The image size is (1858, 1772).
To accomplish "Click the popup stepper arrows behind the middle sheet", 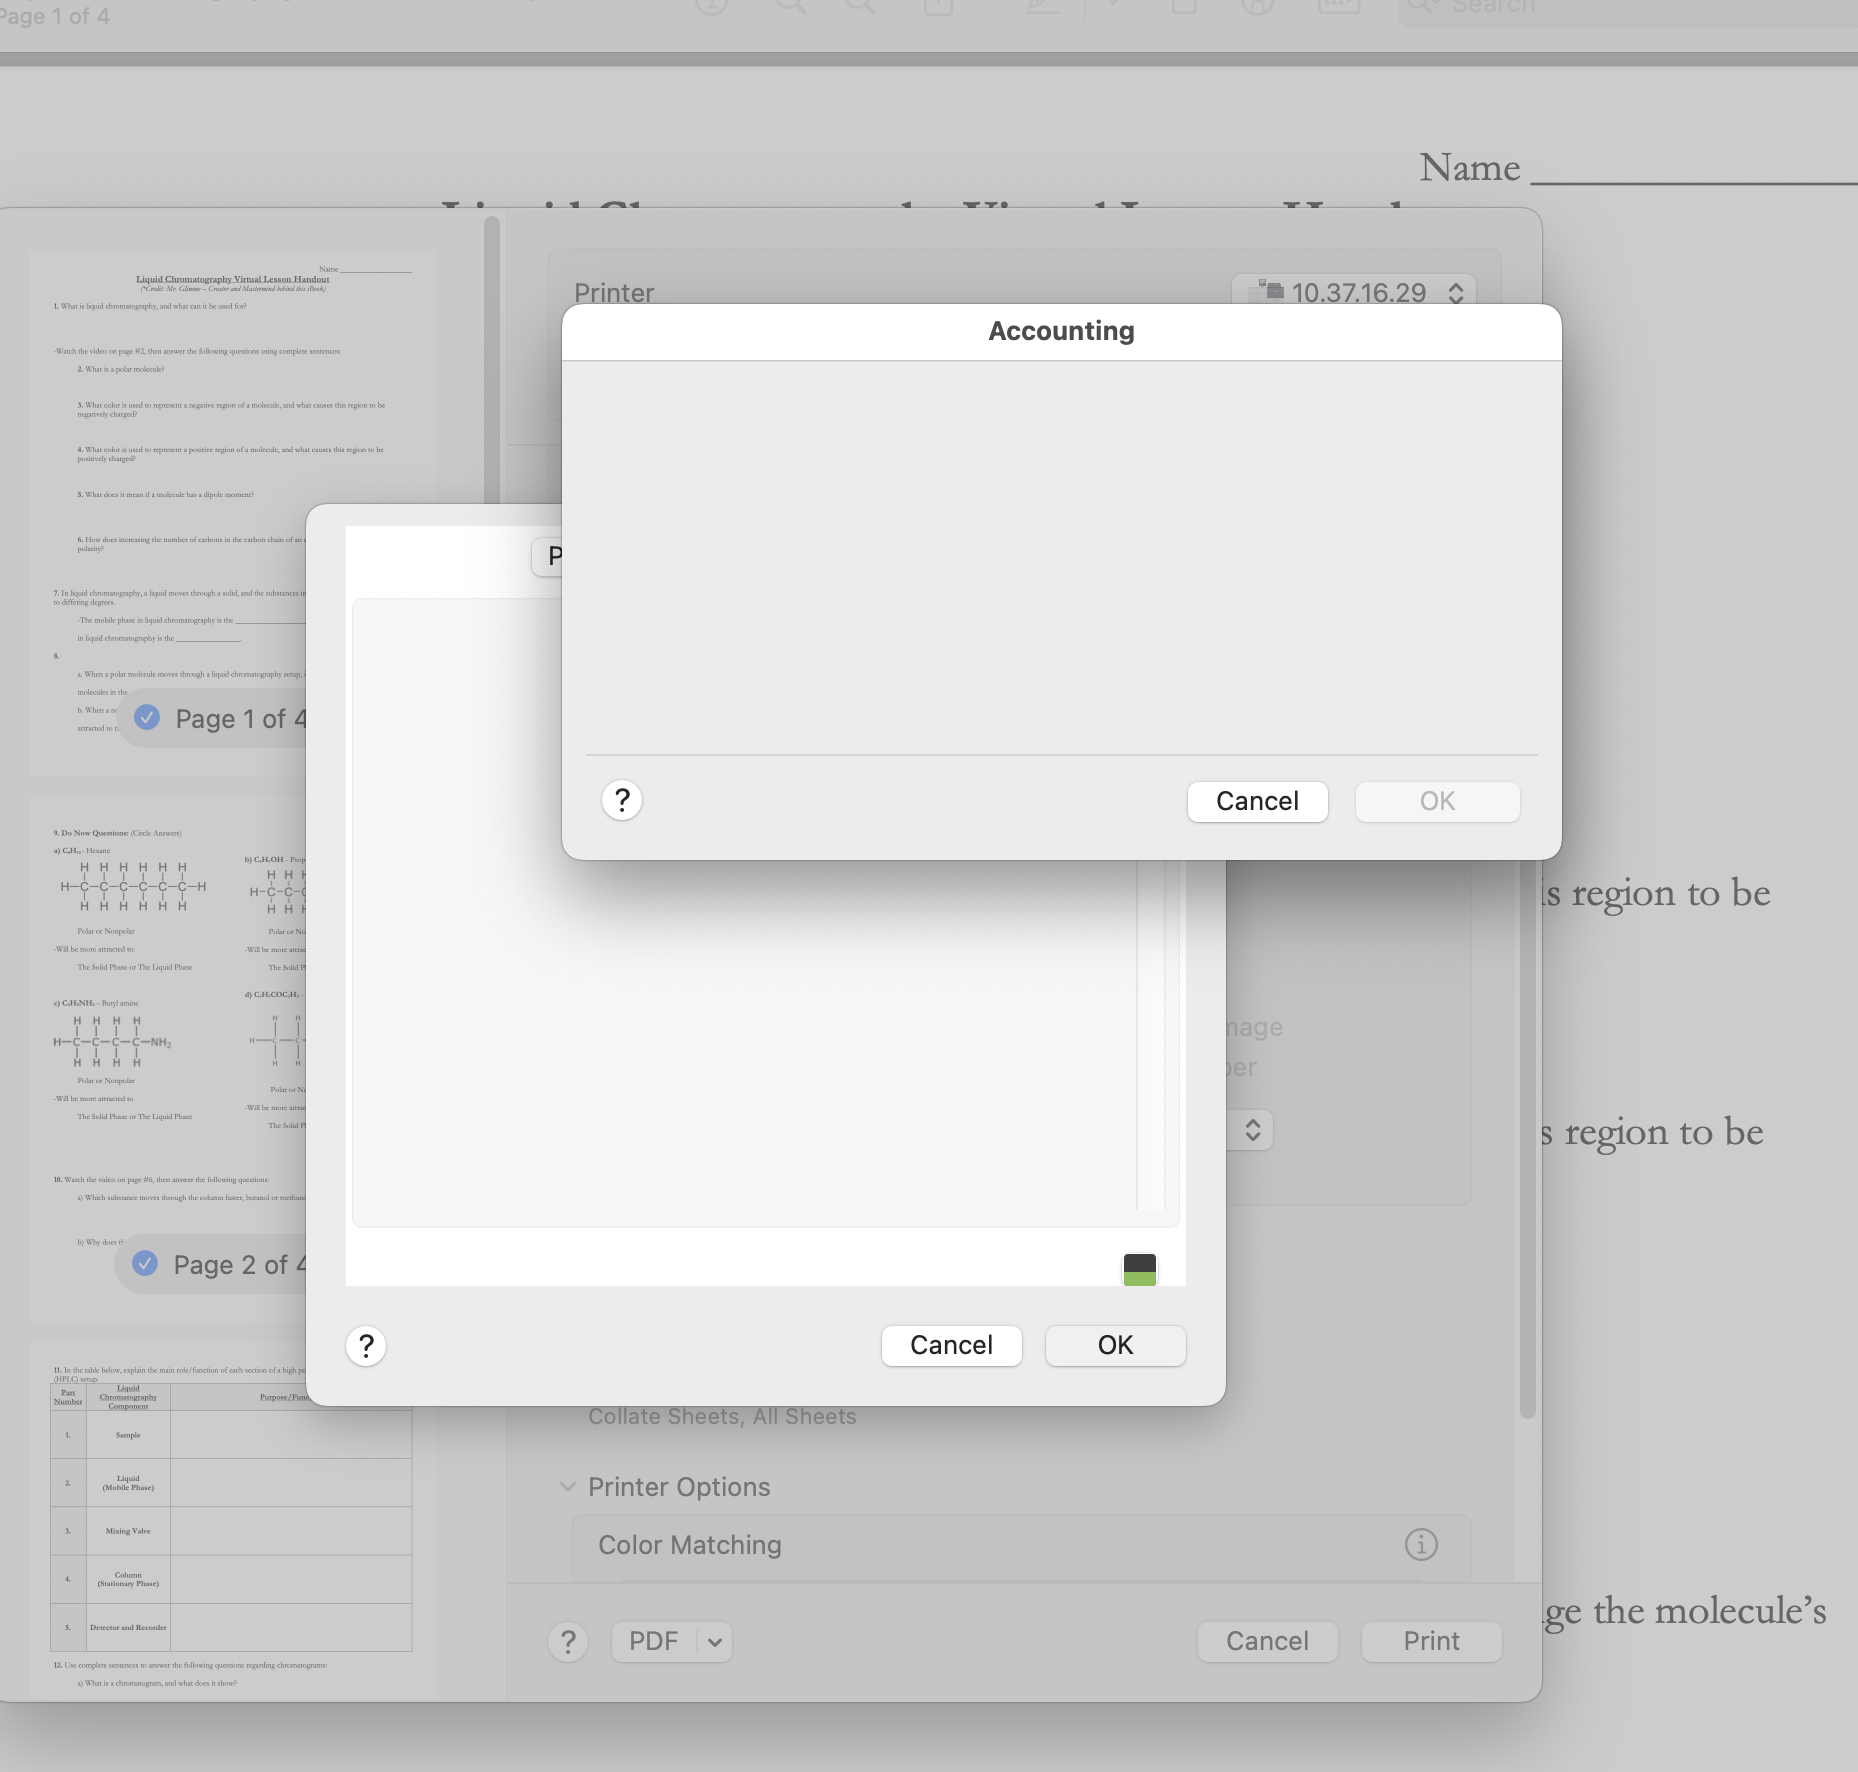I will pos(1252,1130).
